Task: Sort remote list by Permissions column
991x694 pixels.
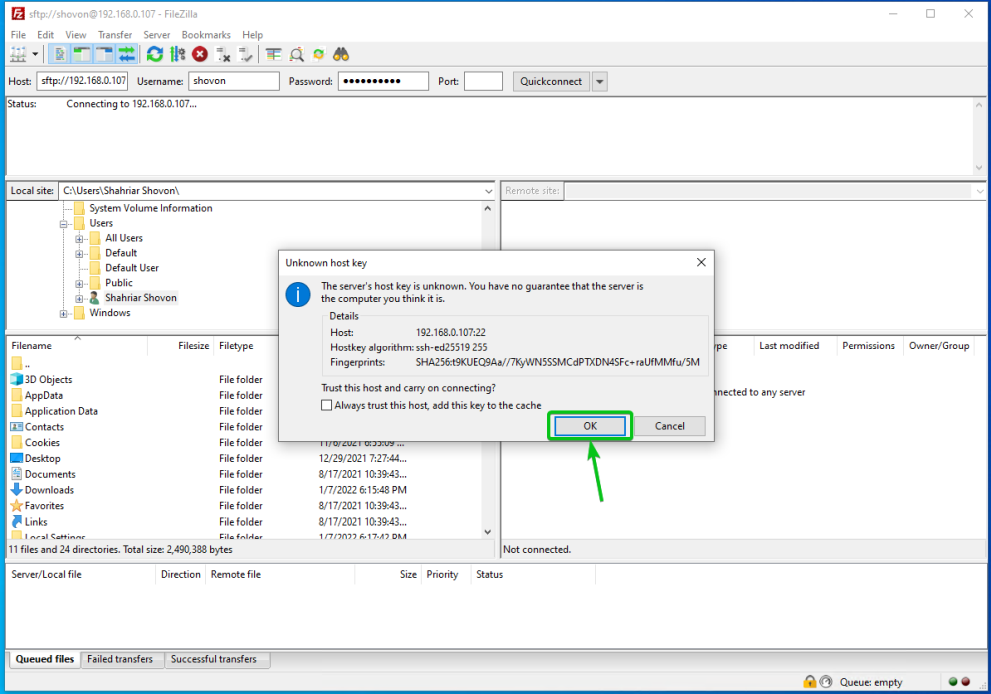Action: point(868,346)
